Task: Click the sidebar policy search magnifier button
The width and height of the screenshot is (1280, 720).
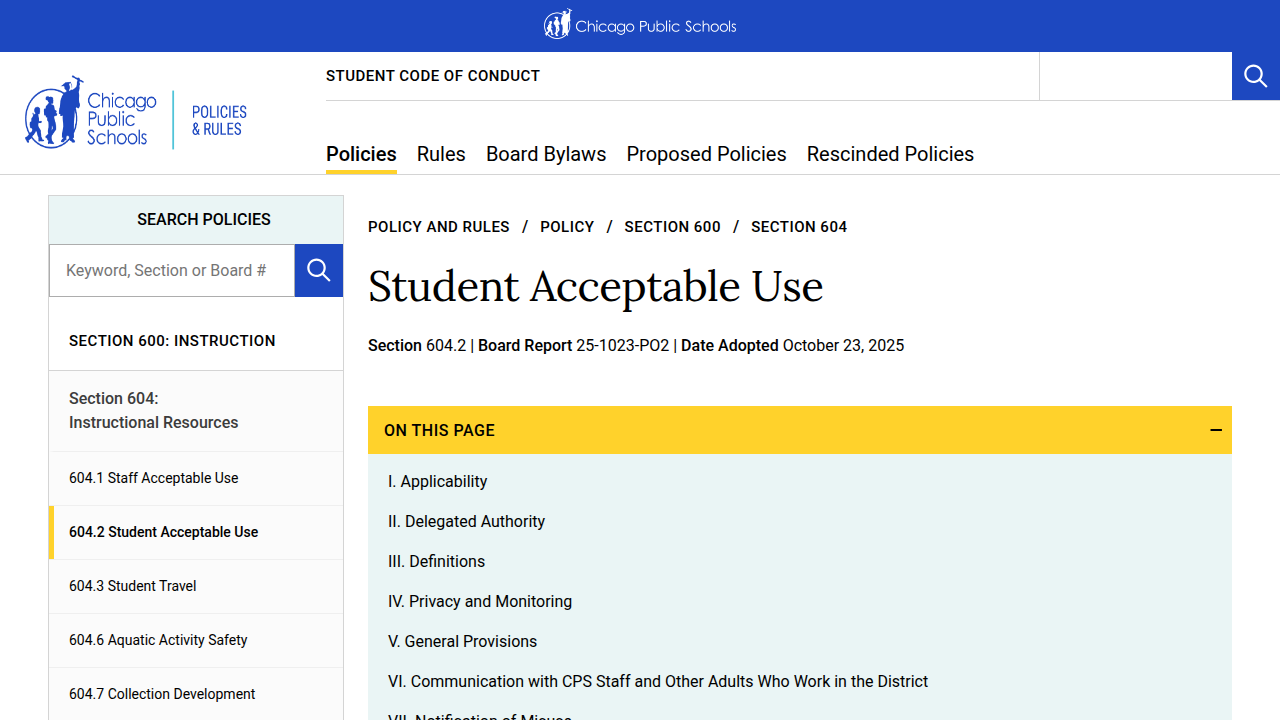Action: point(319,270)
